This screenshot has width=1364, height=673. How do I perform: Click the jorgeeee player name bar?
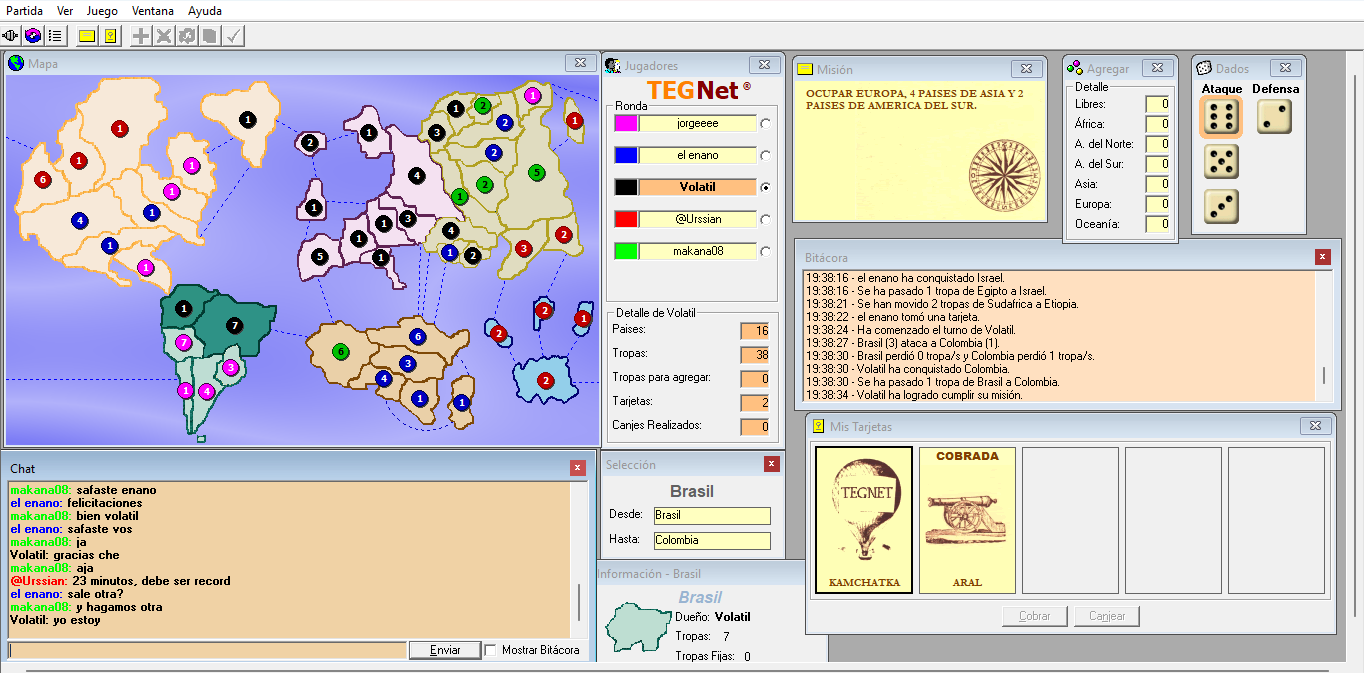click(x=697, y=123)
